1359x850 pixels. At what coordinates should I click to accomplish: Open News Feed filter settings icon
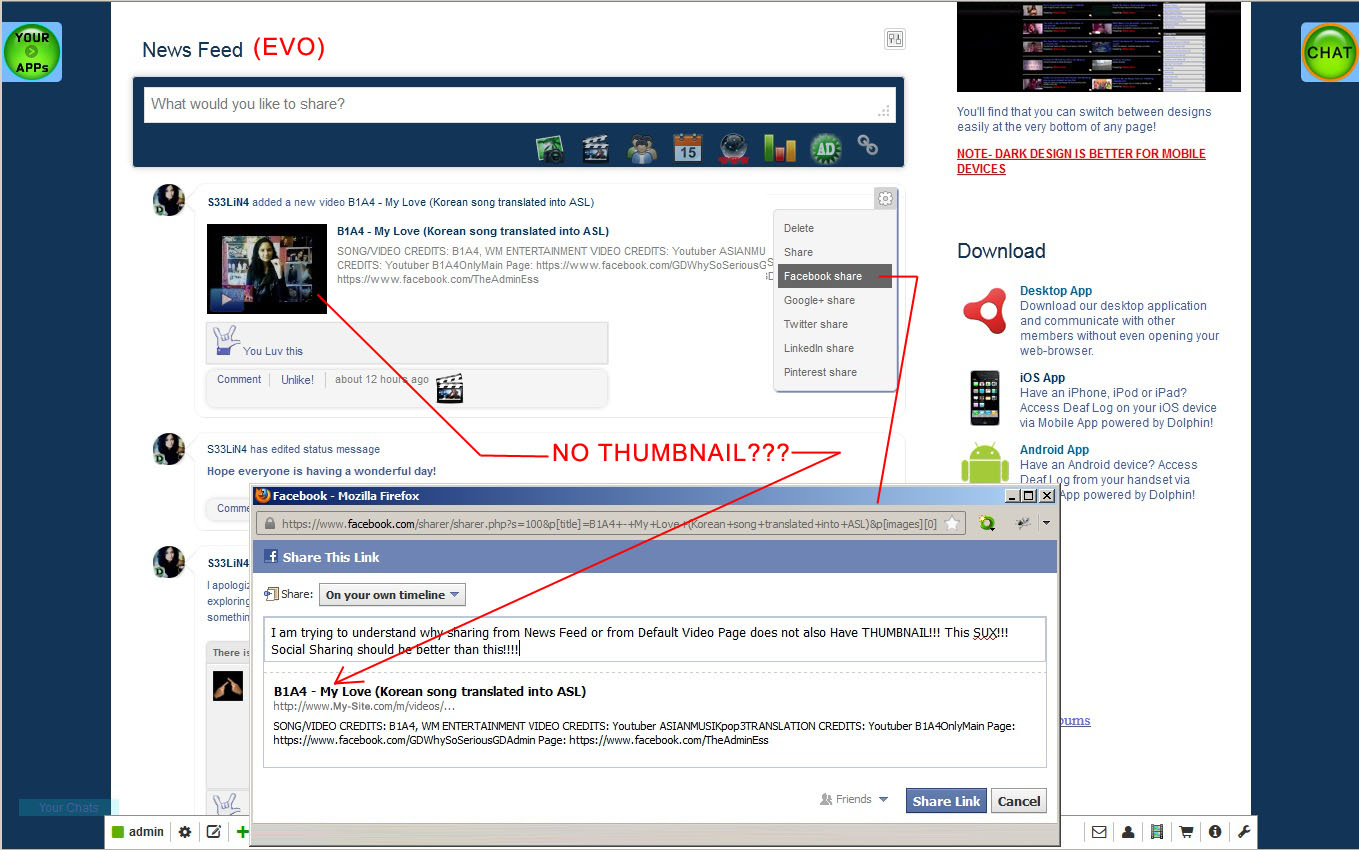pyautogui.click(x=895, y=39)
